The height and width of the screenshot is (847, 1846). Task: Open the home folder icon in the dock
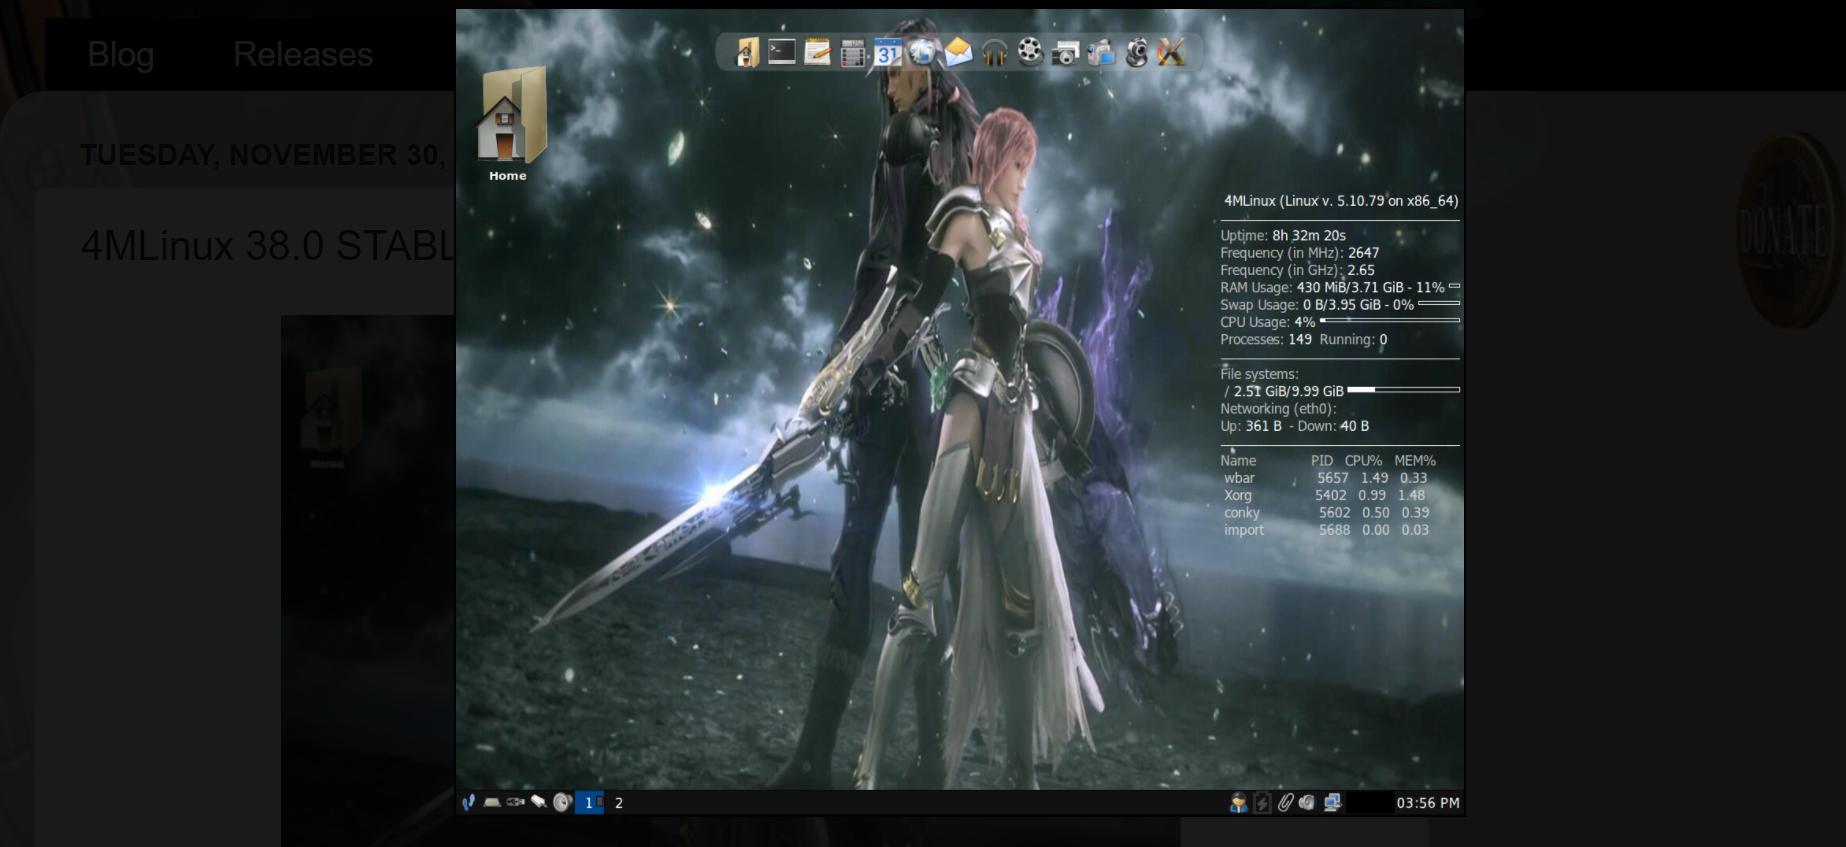(x=747, y=52)
